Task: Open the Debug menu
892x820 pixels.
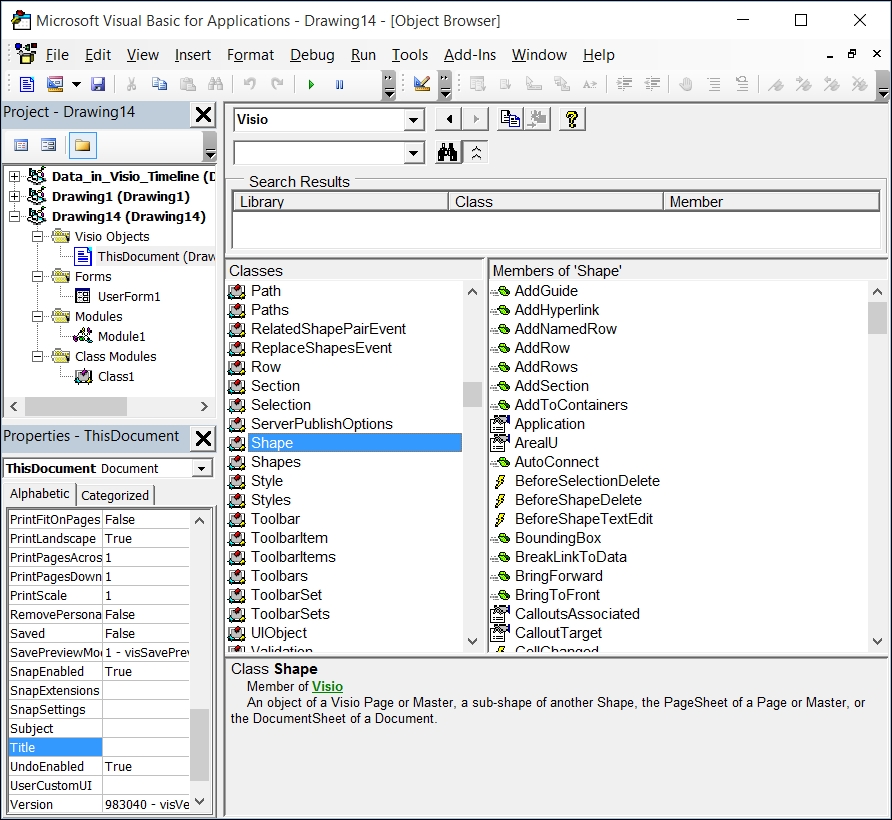Action: [312, 55]
